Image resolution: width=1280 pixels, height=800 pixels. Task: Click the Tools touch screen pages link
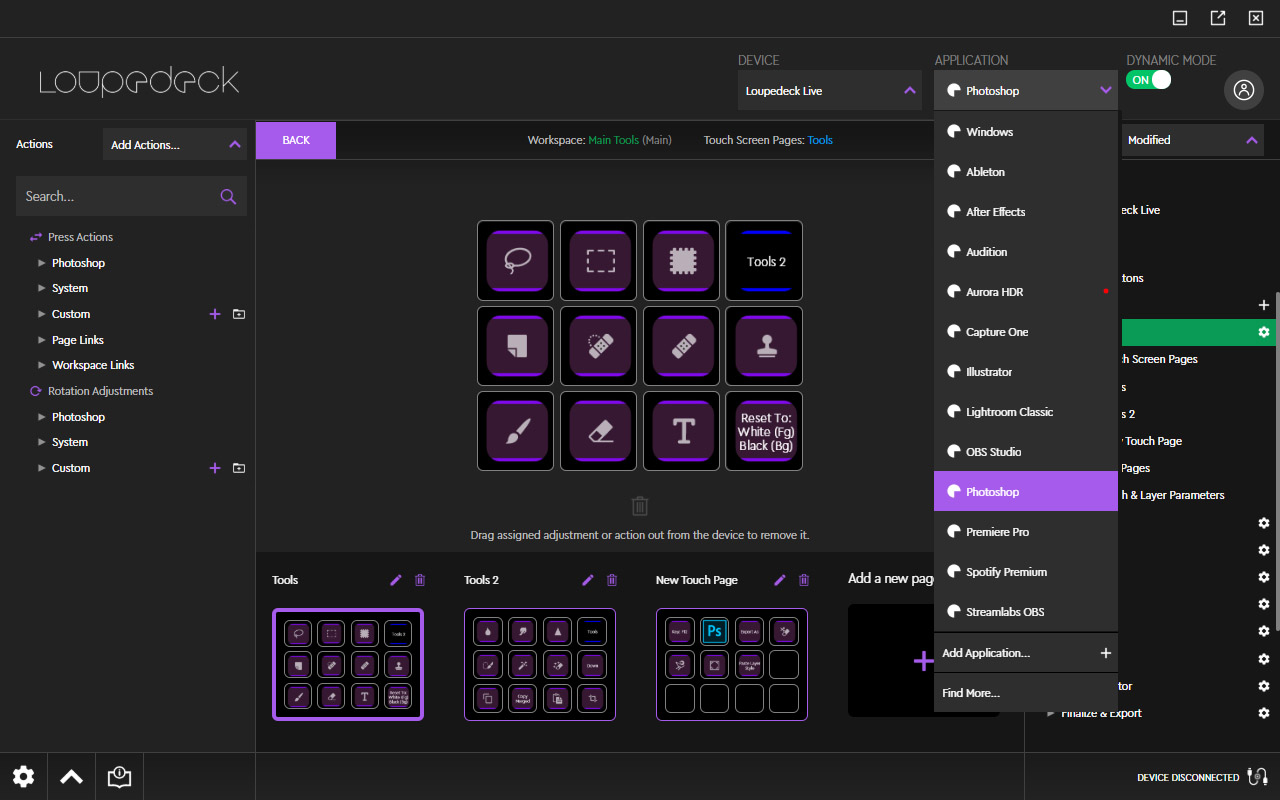pyautogui.click(x=820, y=140)
